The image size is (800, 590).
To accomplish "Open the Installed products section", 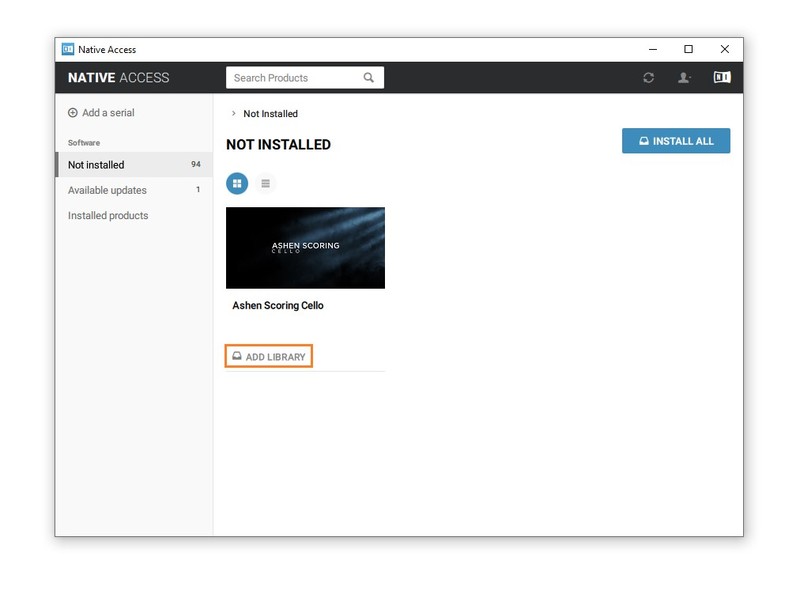I will pyautogui.click(x=134, y=215).
